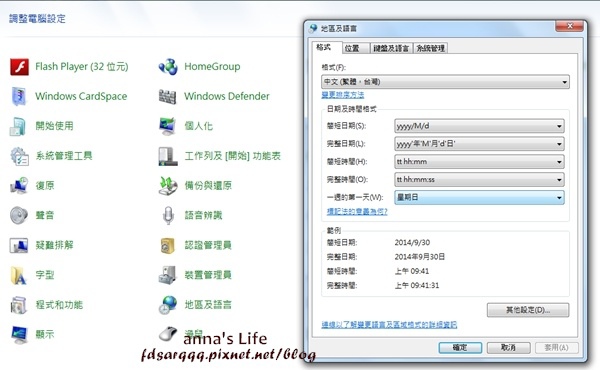Open Windows Defender icon
The width and height of the screenshot is (600, 370).
click(x=168, y=96)
